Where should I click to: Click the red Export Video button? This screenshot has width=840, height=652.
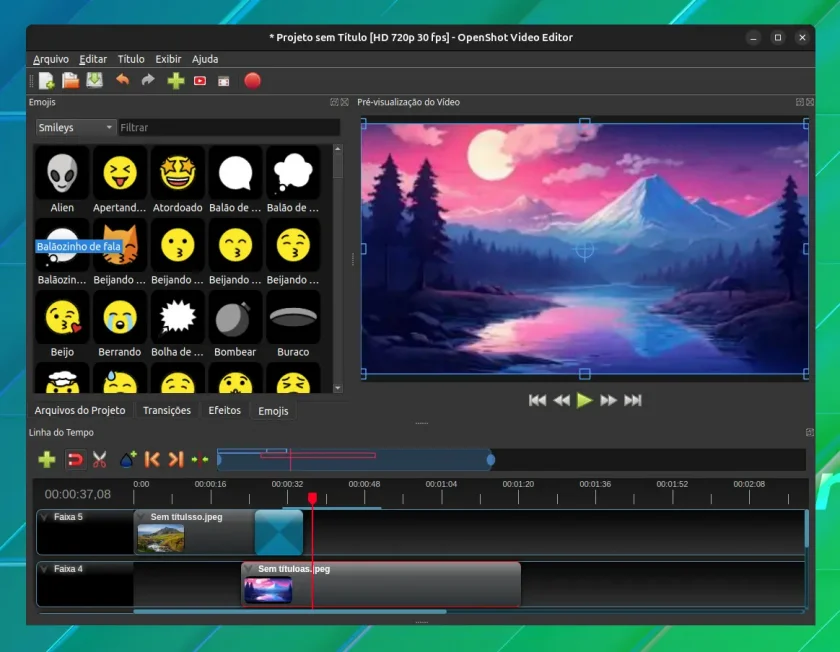click(252, 81)
